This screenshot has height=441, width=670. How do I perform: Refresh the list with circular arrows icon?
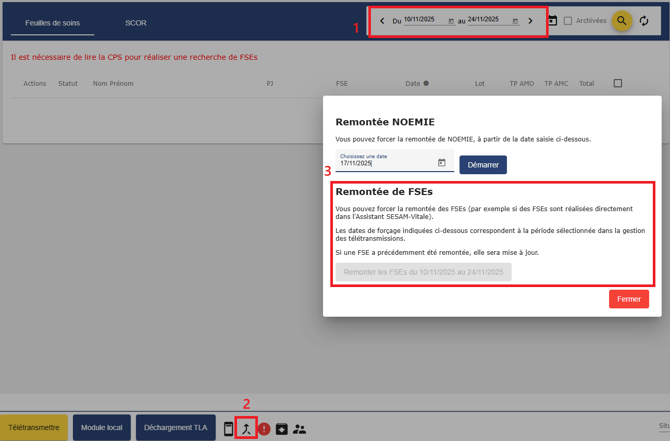tap(644, 21)
